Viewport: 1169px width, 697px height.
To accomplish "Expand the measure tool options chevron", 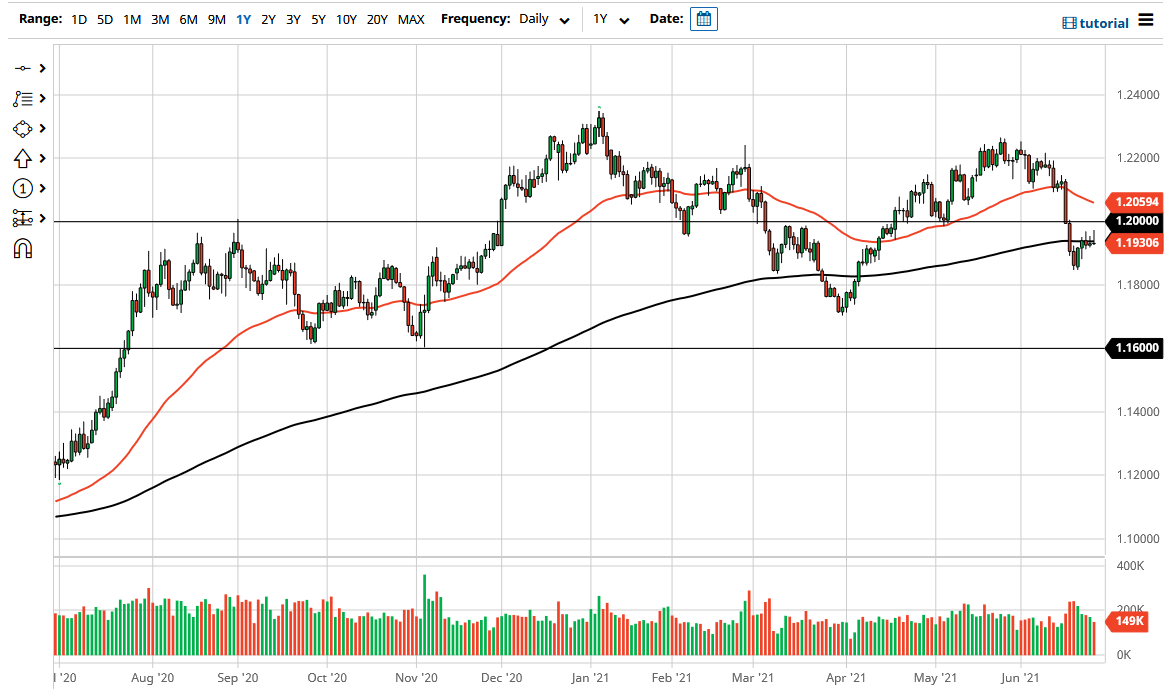I will point(42,218).
